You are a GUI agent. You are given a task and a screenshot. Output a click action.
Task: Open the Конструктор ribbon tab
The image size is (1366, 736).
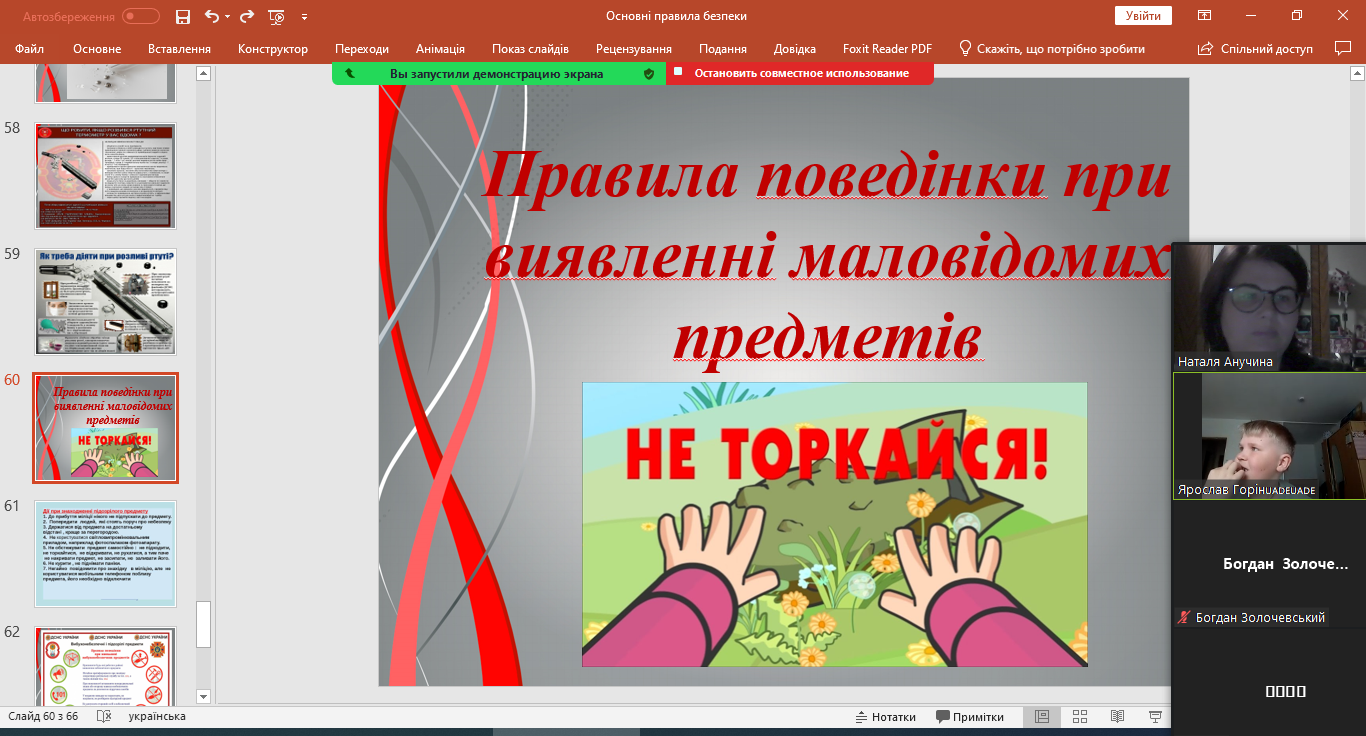point(273,48)
